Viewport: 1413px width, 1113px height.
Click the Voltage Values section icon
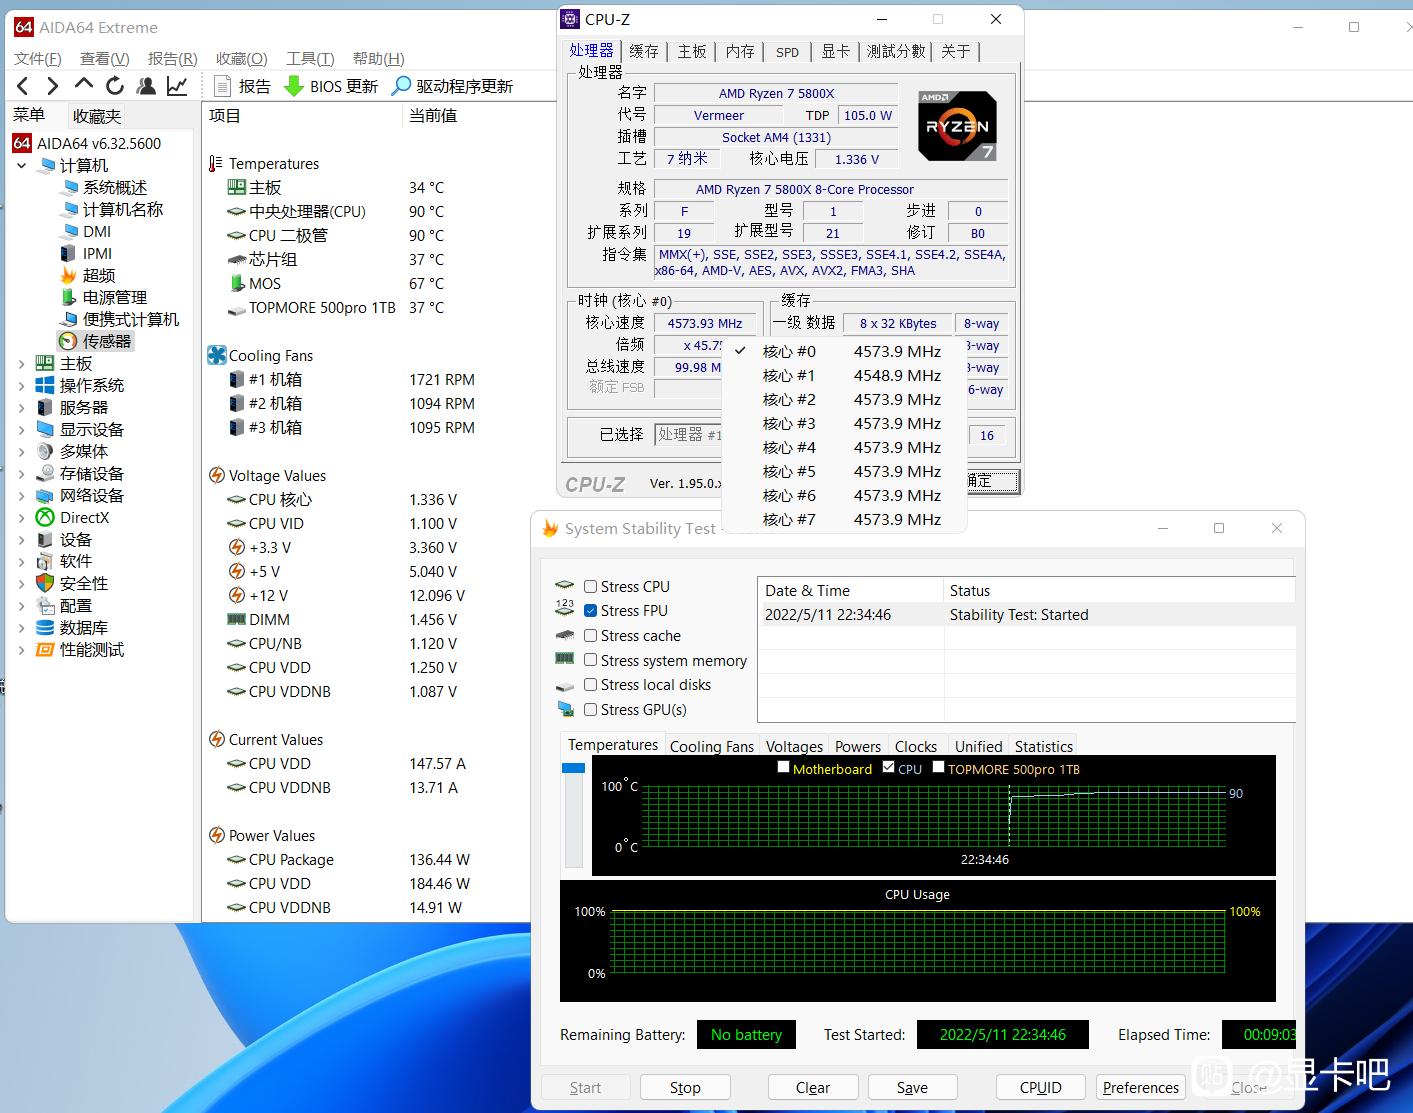[216, 475]
